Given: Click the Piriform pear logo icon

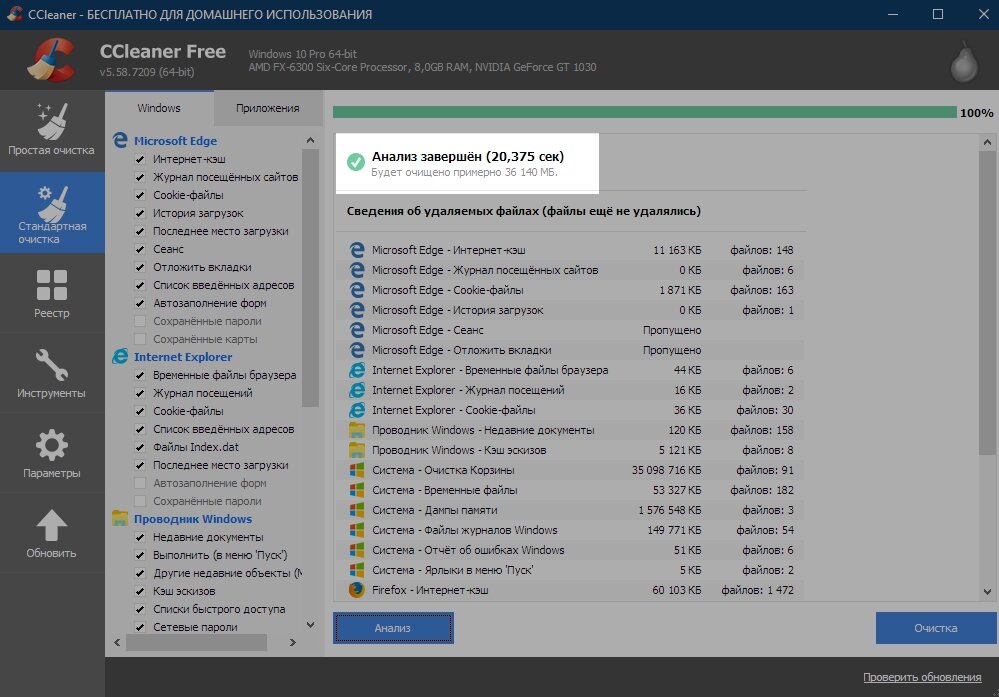Looking at the screenshot, I should (963, 62).
